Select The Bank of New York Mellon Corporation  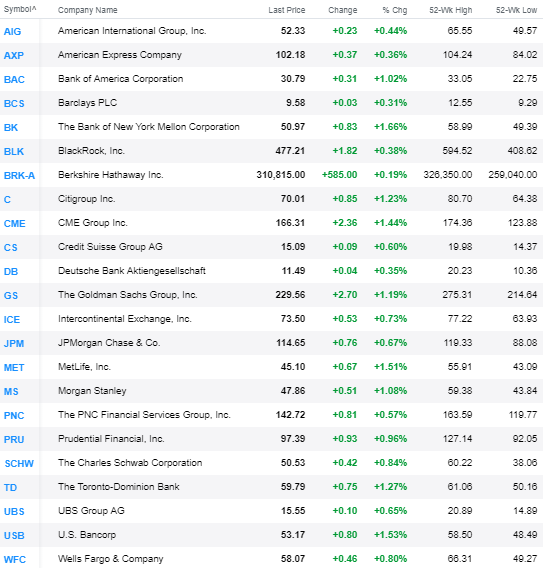tap(149, 127)
